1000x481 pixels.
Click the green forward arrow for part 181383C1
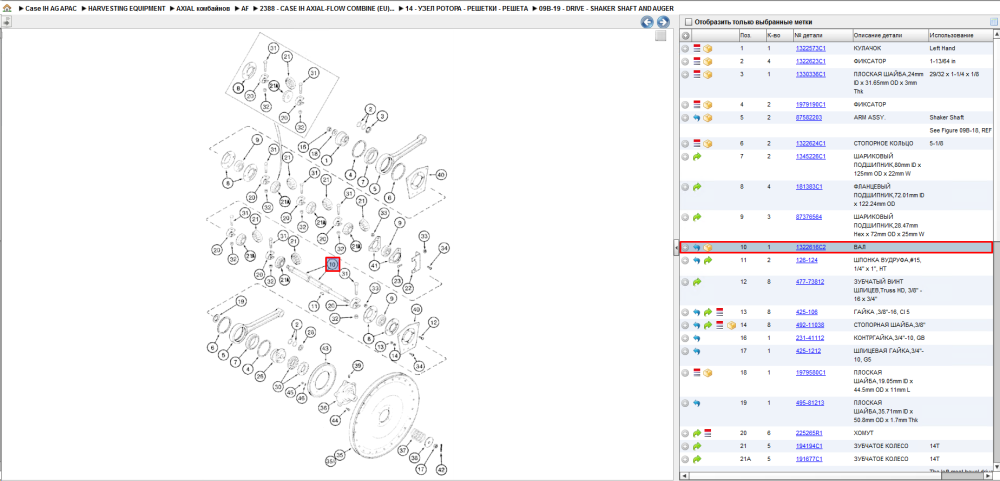[697, 187]
